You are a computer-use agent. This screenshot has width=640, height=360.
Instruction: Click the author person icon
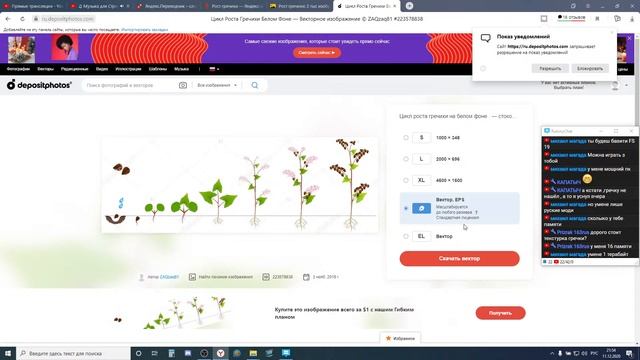[x=141, y=277]
